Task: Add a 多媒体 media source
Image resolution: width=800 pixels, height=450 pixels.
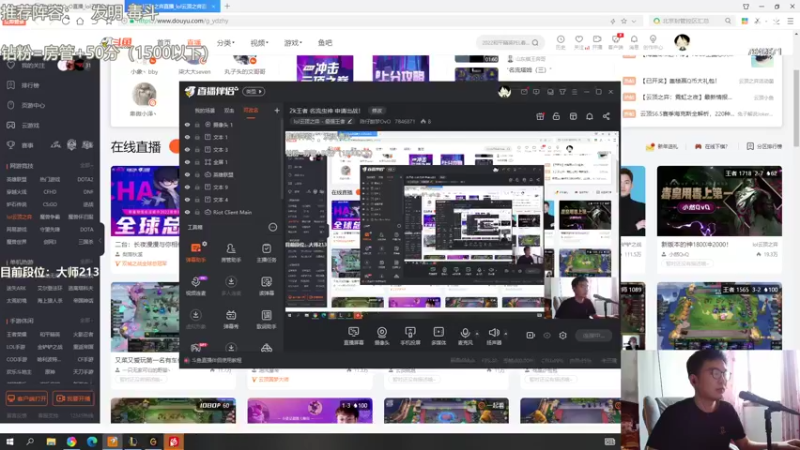Action: (x=438, y=336)
